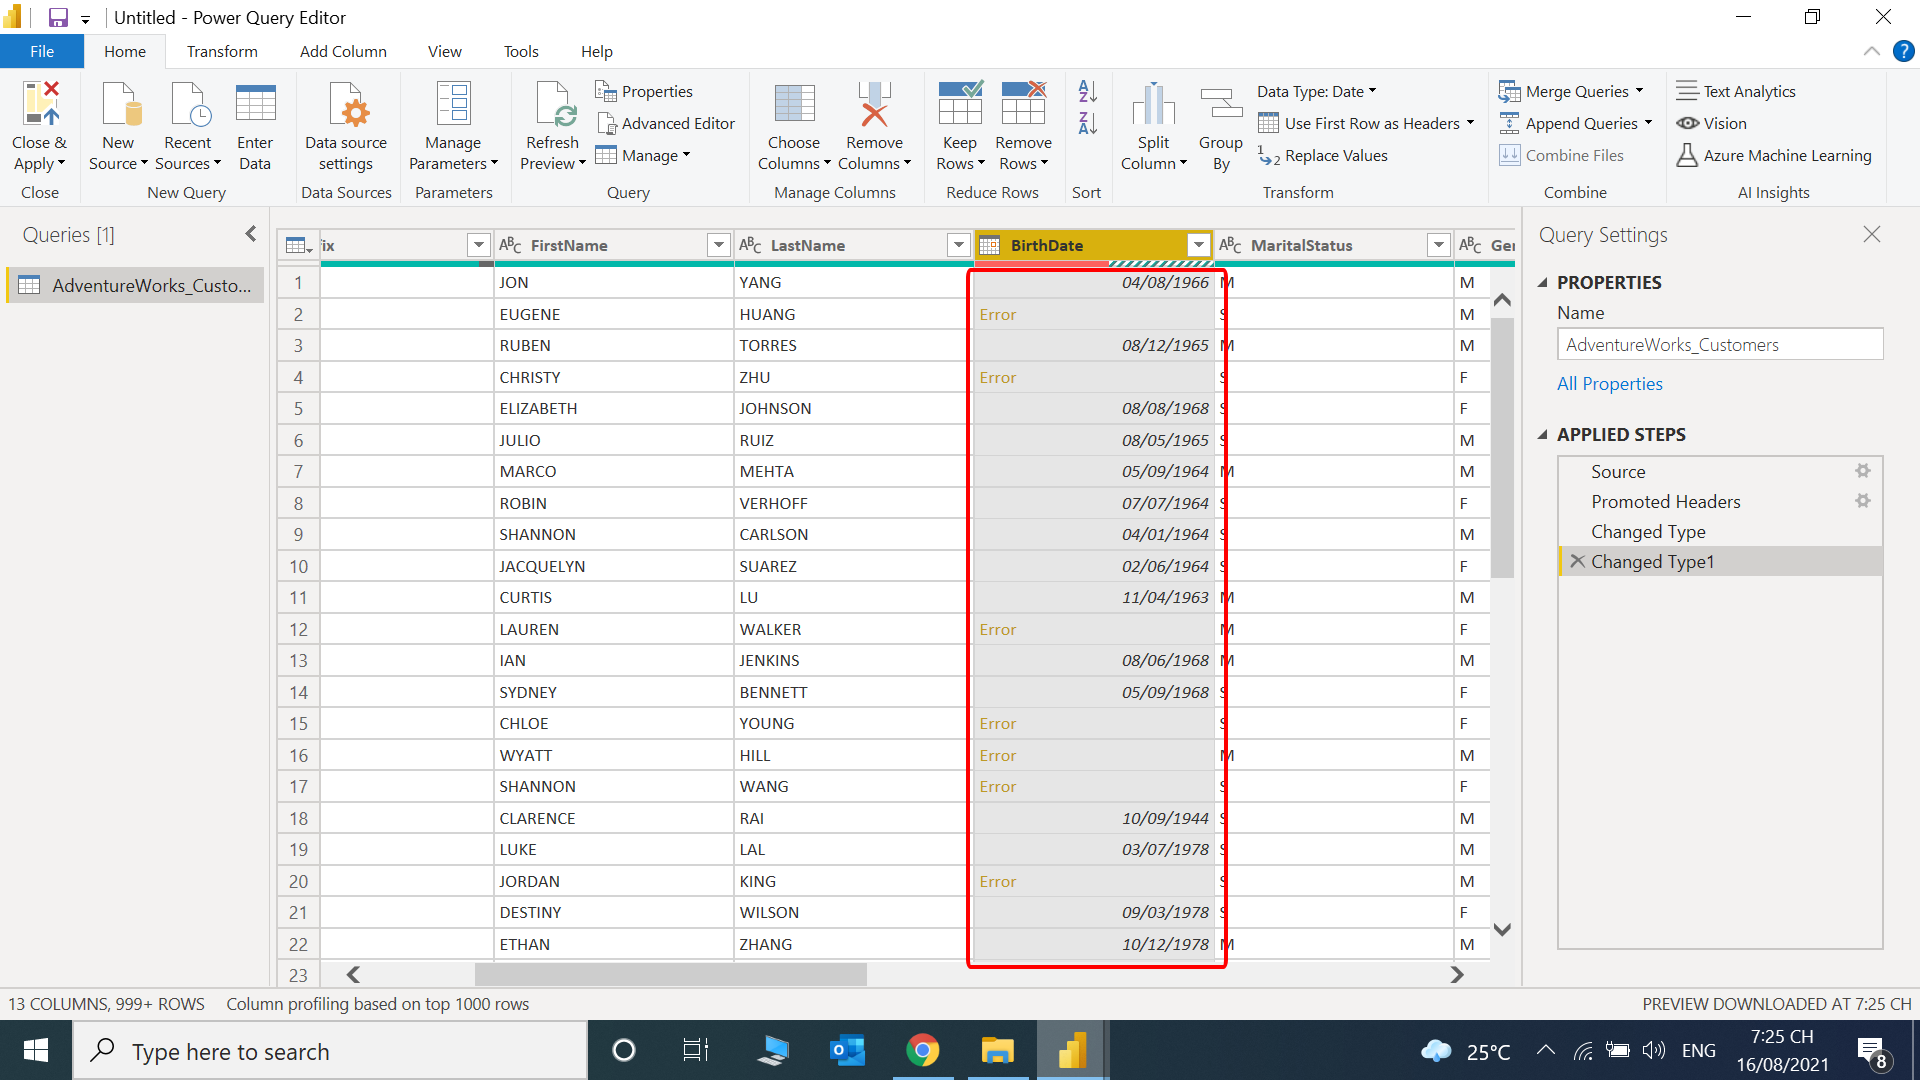
Task: Click the vertical scroll down arrow
Action: [1502, 929]
